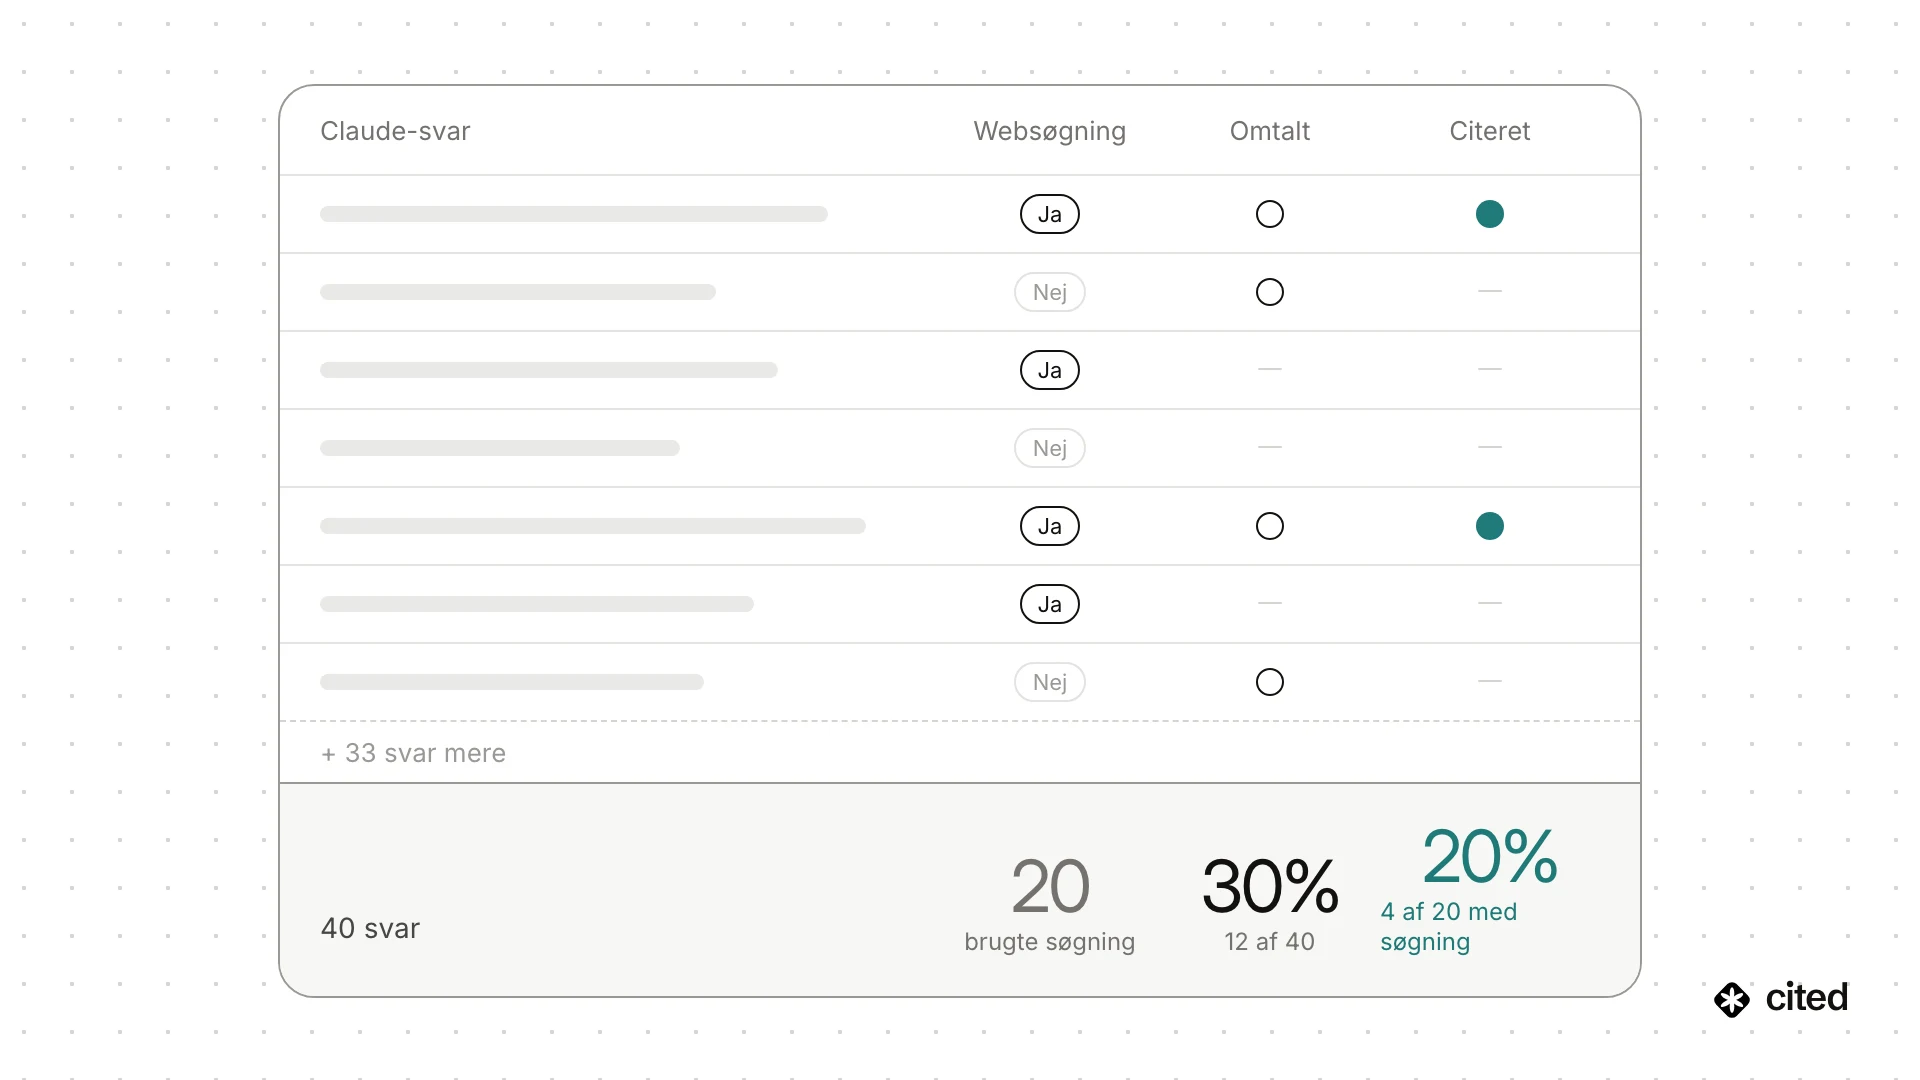Click the Ja badge in sixth row
This screenshot has height=1080, width=1920.
(x=1050, y=604)
